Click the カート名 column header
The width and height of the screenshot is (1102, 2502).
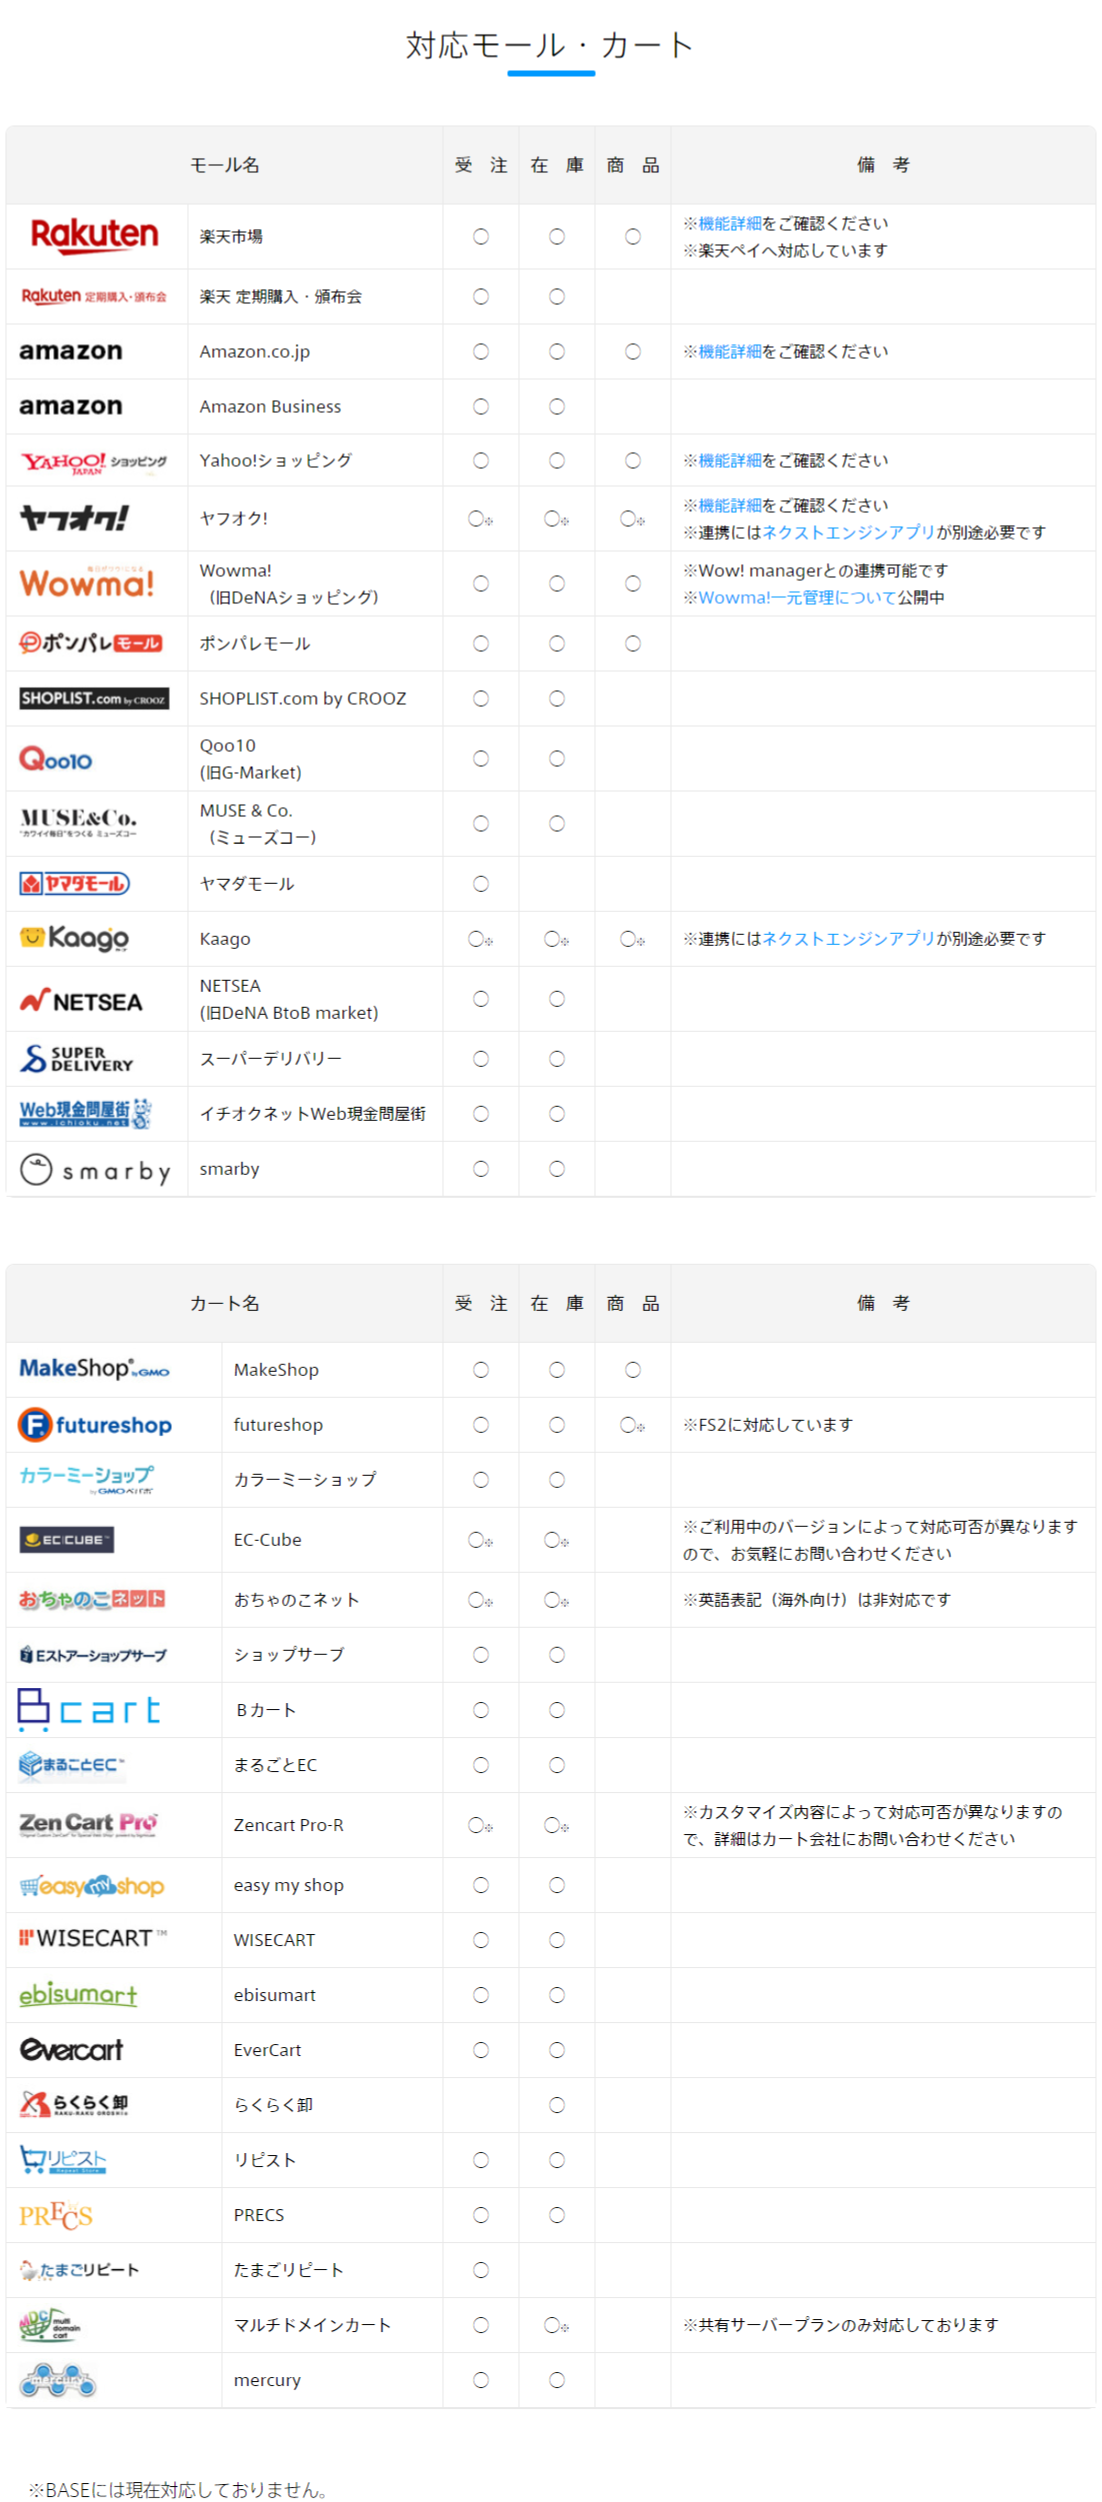pyautogui.click(x=225, y=1303)
